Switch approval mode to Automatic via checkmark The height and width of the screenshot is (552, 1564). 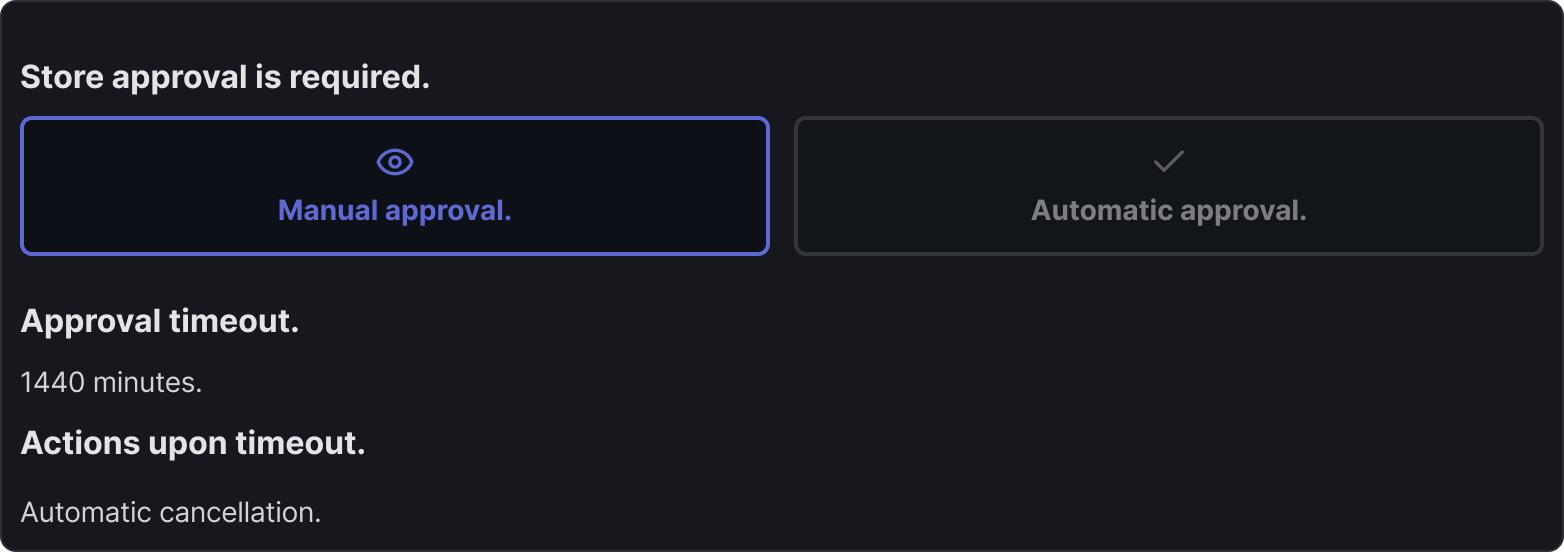point(1168,161)
